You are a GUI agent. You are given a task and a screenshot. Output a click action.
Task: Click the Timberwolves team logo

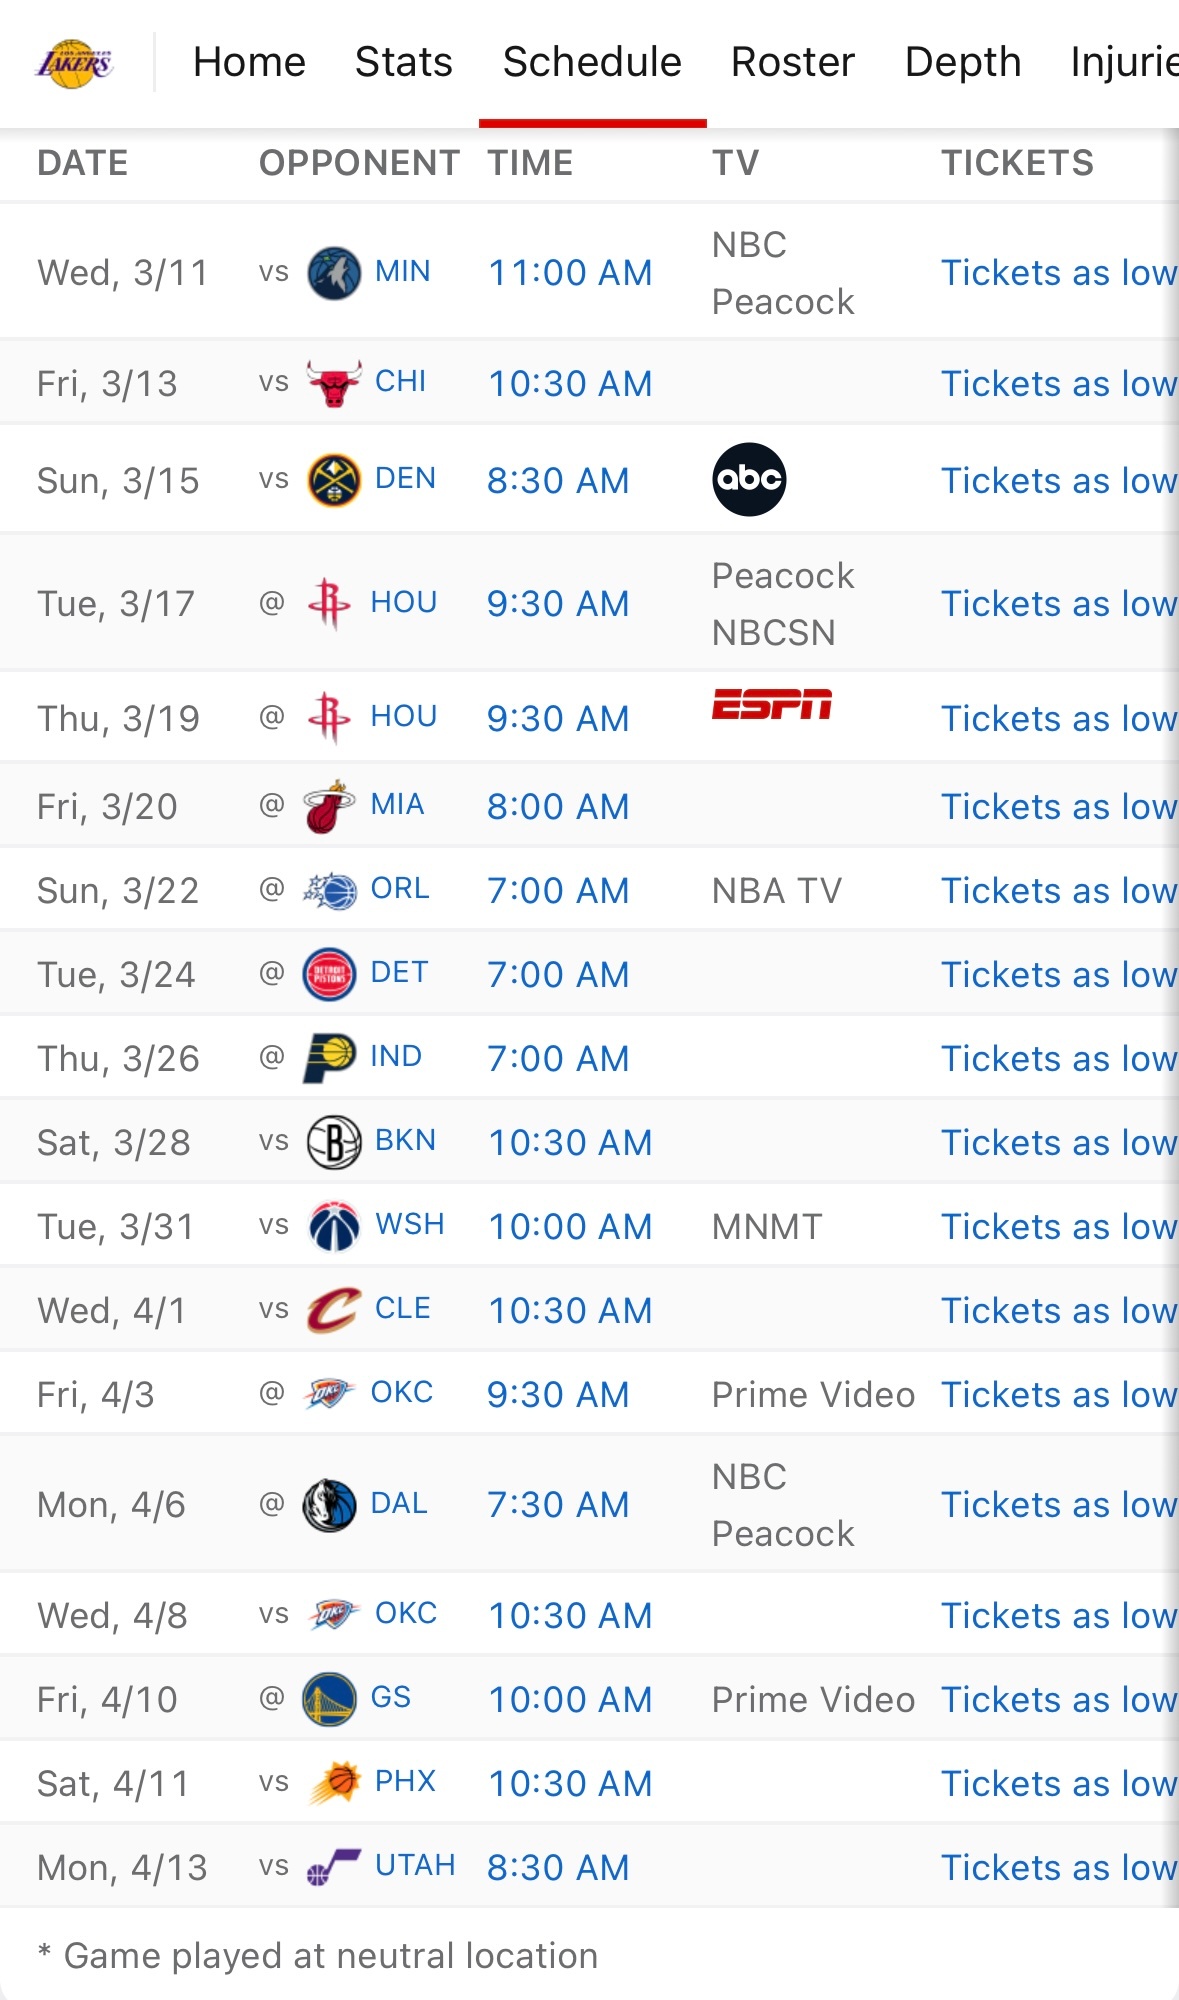pyautogui.click(x=333, y=273)
